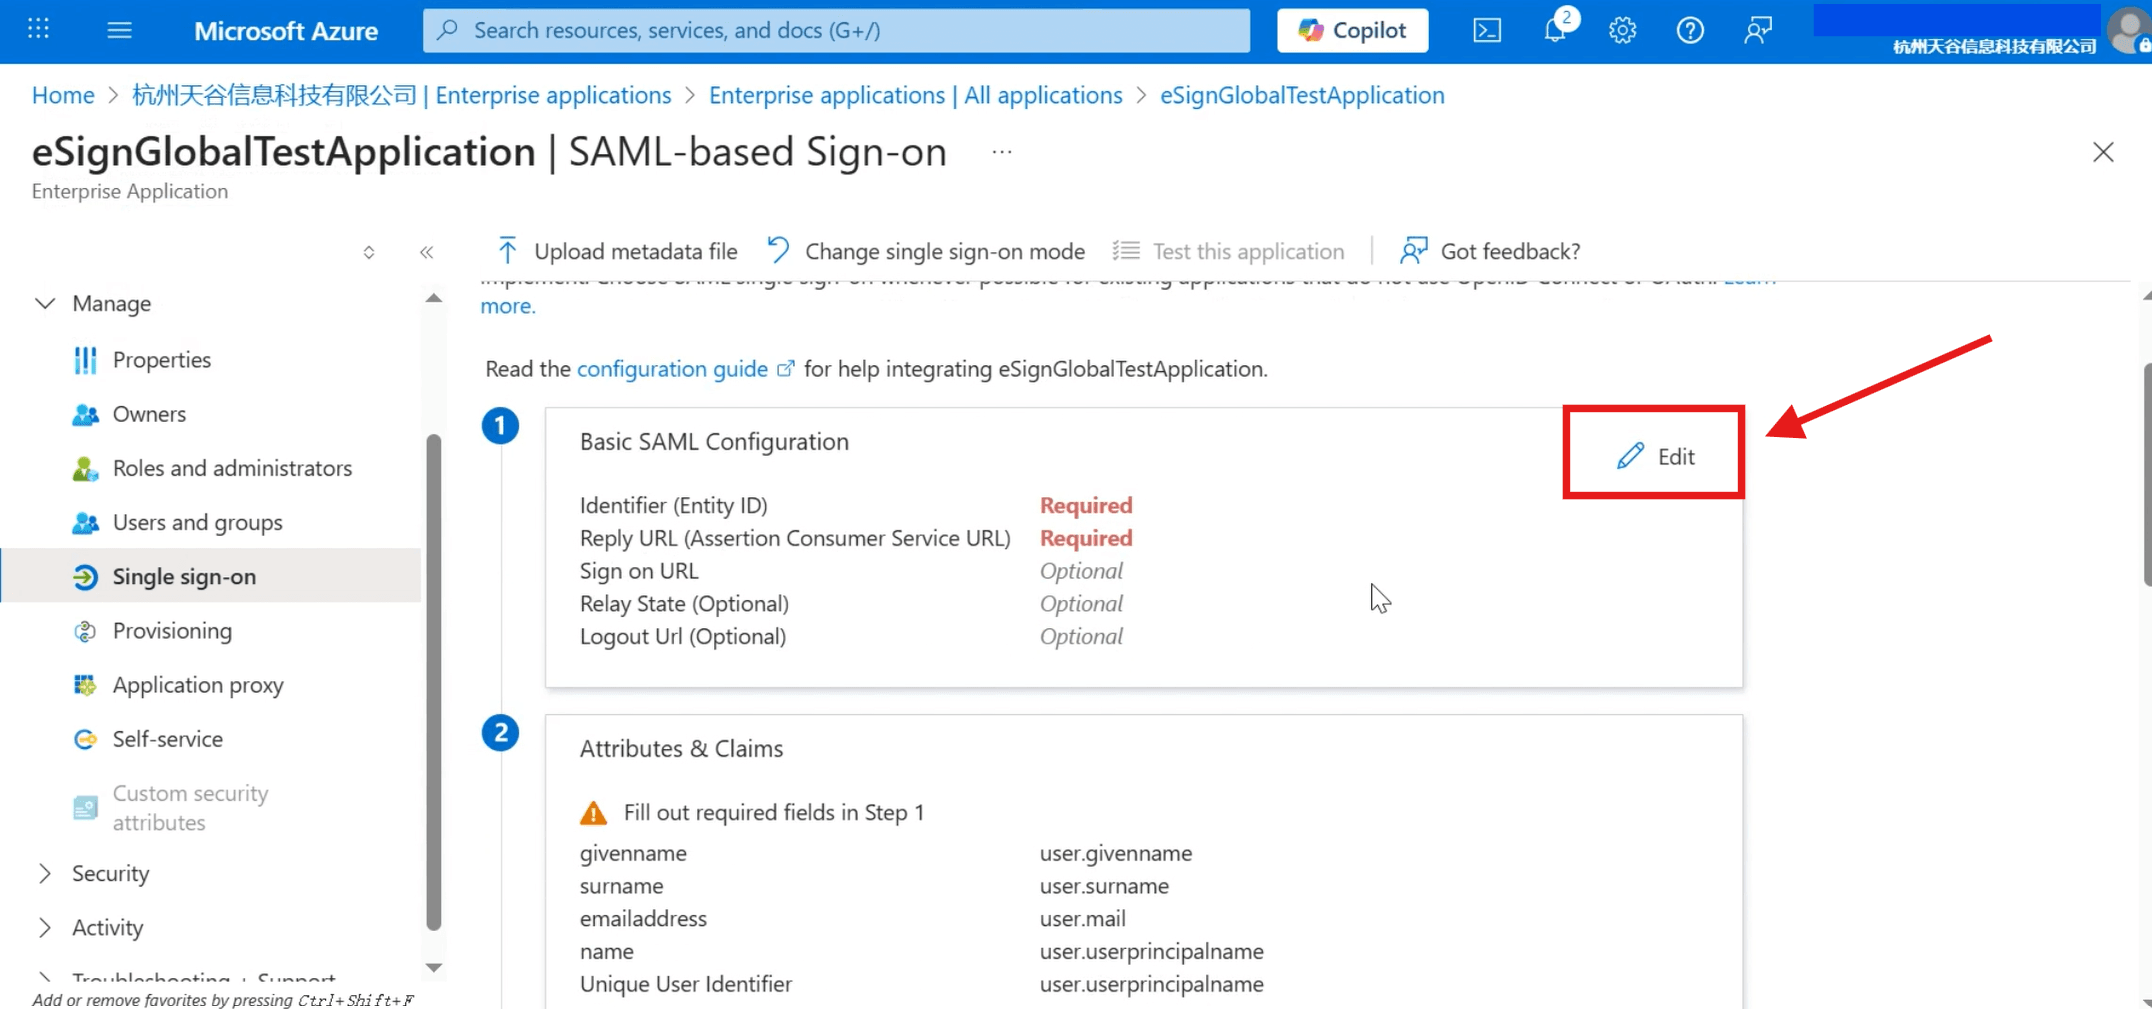The height and width of the screenshot is (1009, 2152).
Task: Click the 'Sign on URL' label
Action: pos(639,571)
